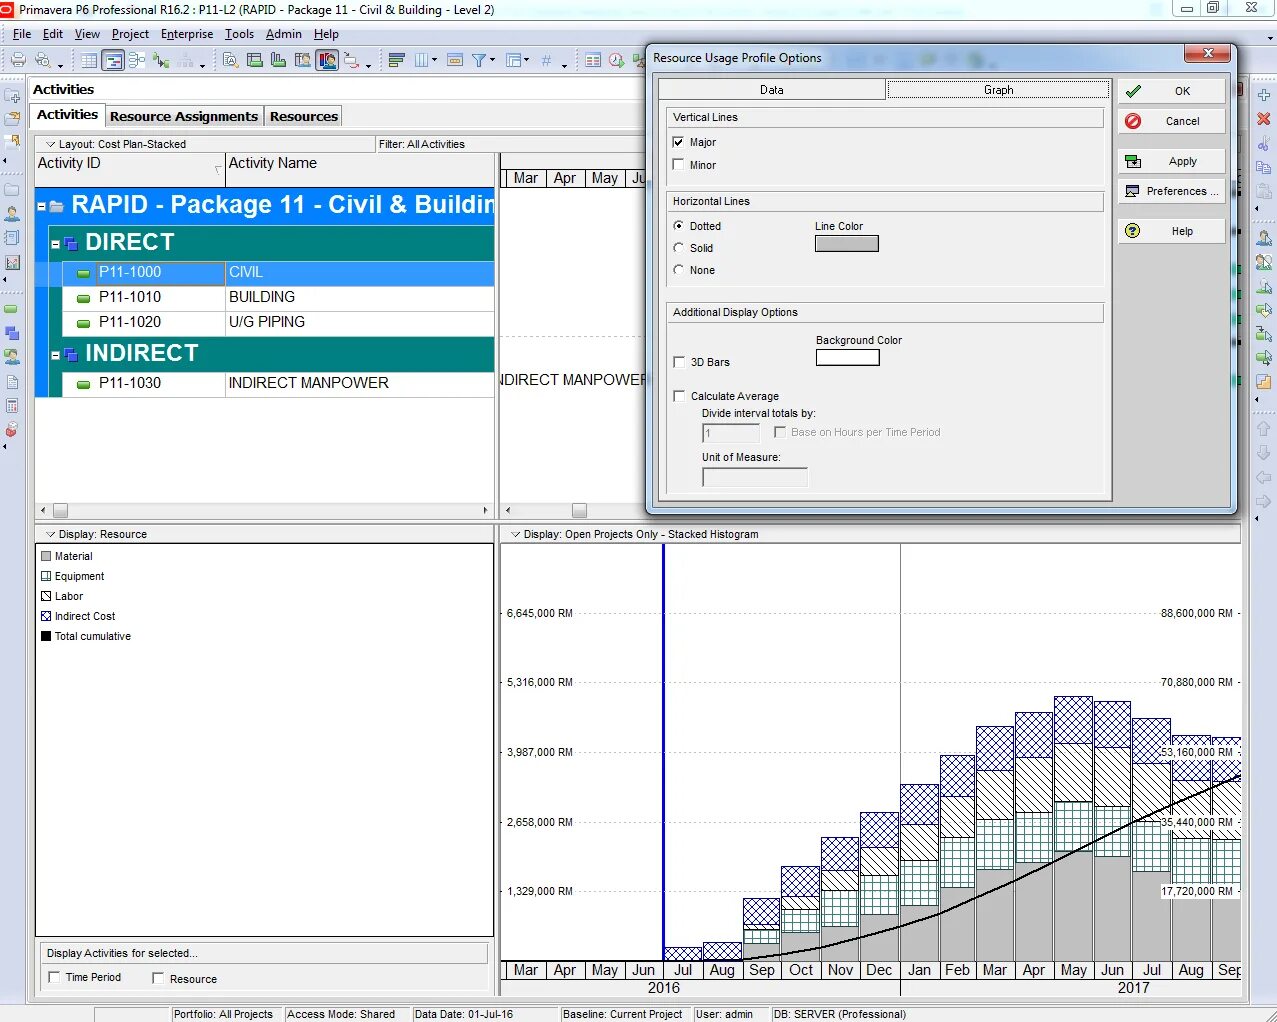This screenshot has width=1277, height=1022.
Task: Open Print Preview from the toolbar
Action: 43,60
